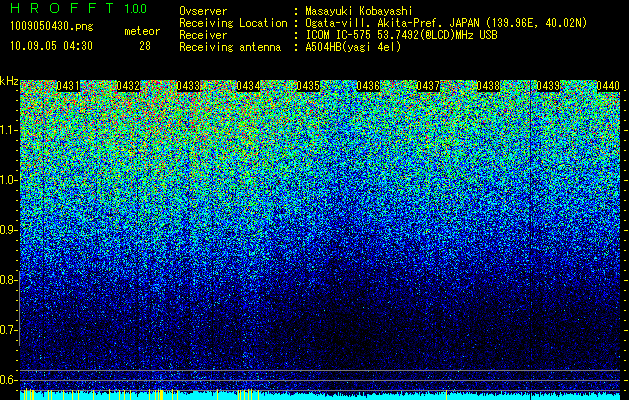Click the 0437 time marker label
The image size is (629, 400).
(428, 86)
